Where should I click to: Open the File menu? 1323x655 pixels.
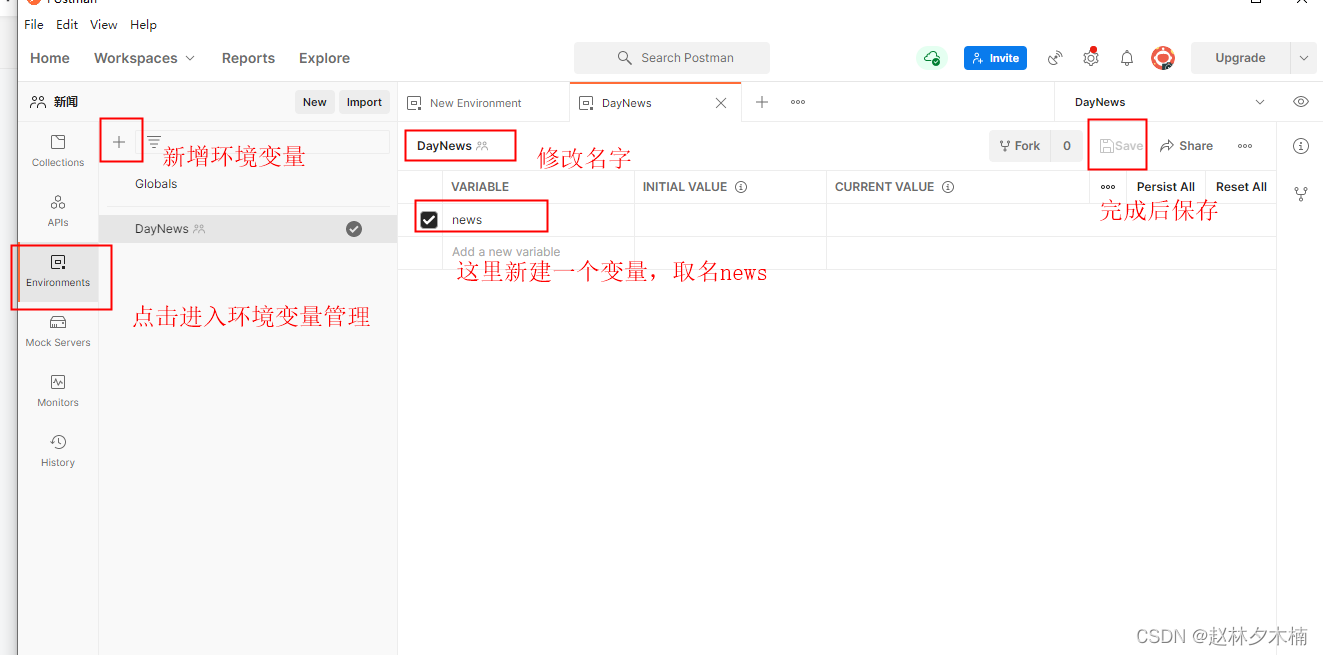click(x=34, y=24)
